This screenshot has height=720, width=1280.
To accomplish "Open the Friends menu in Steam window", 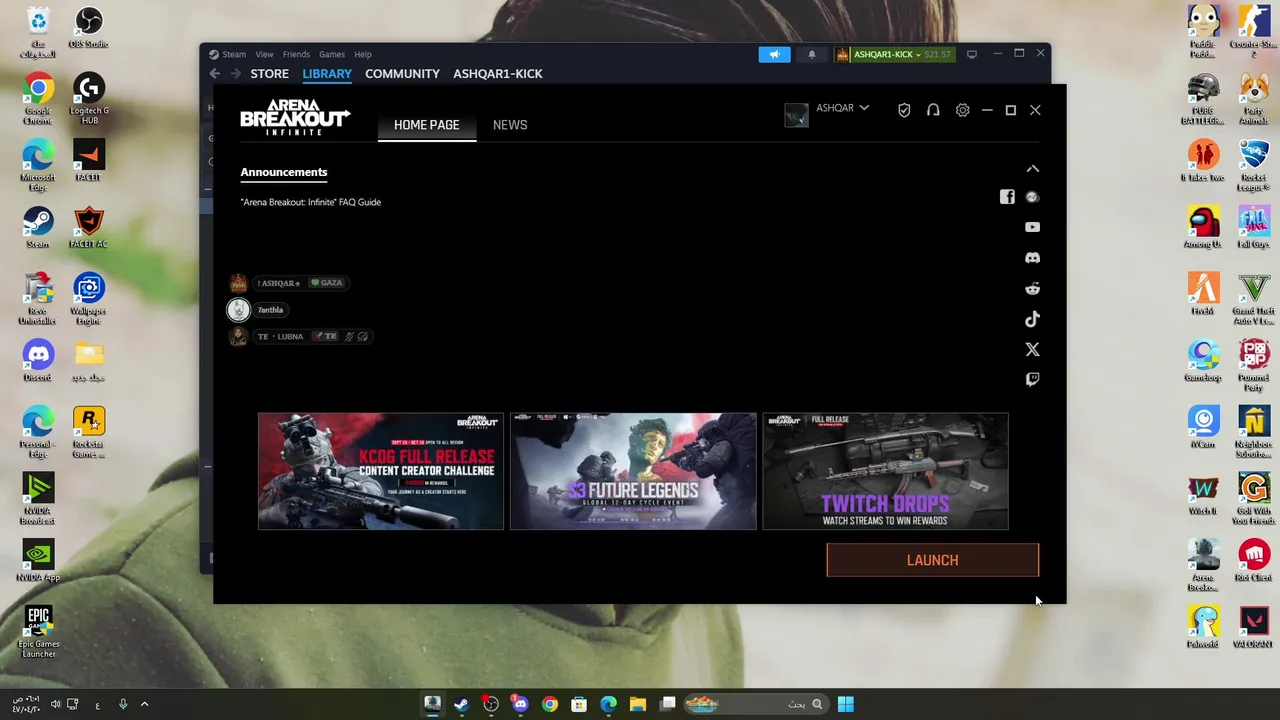I will tap(296, 54).
